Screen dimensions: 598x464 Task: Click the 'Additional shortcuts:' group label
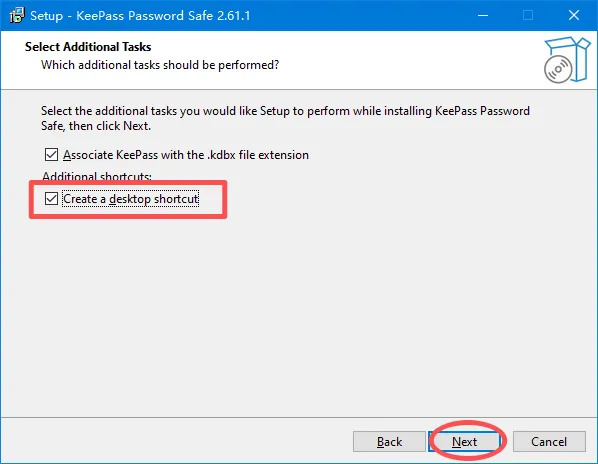97,176
